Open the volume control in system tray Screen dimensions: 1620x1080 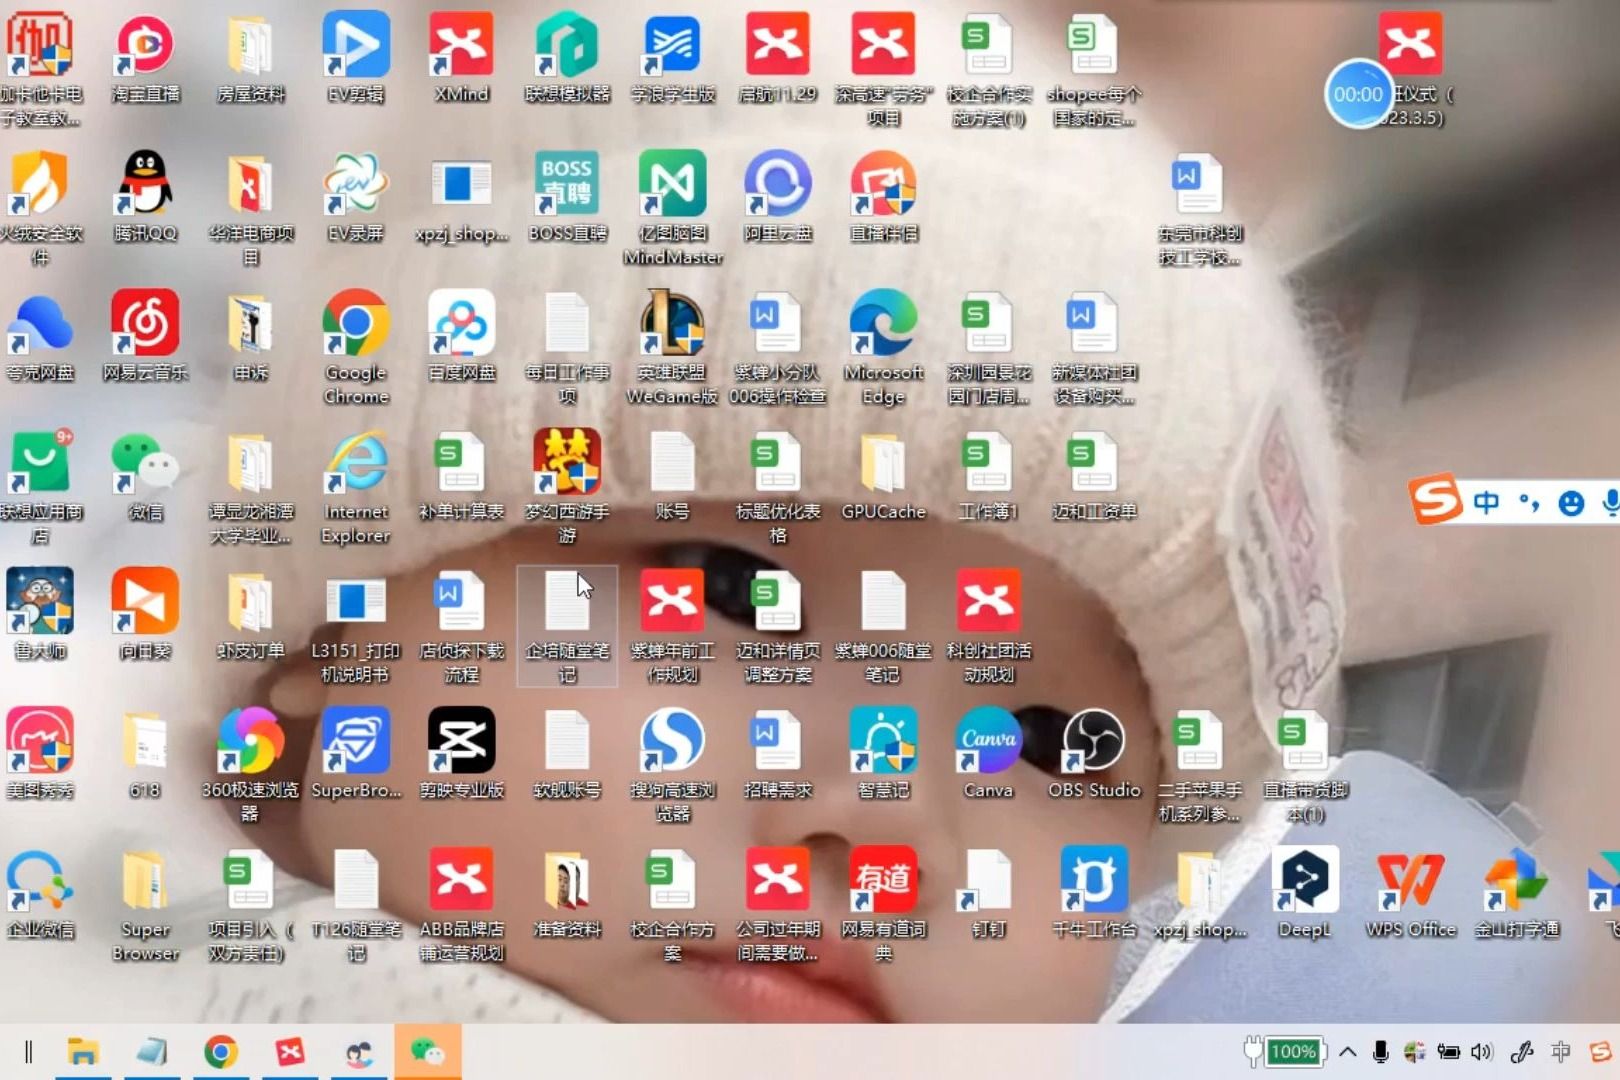click(x=1481, y=1051)
